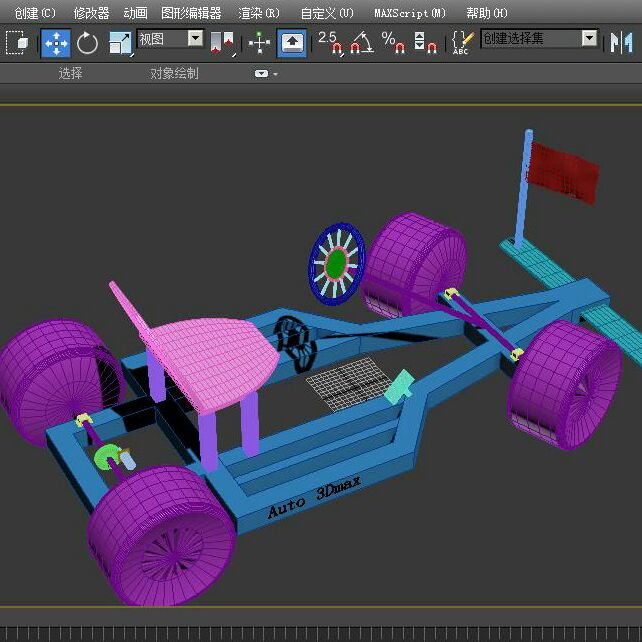Click the red flag in viewport
Screen dimensions: 642x642
(x=563, y=170)
